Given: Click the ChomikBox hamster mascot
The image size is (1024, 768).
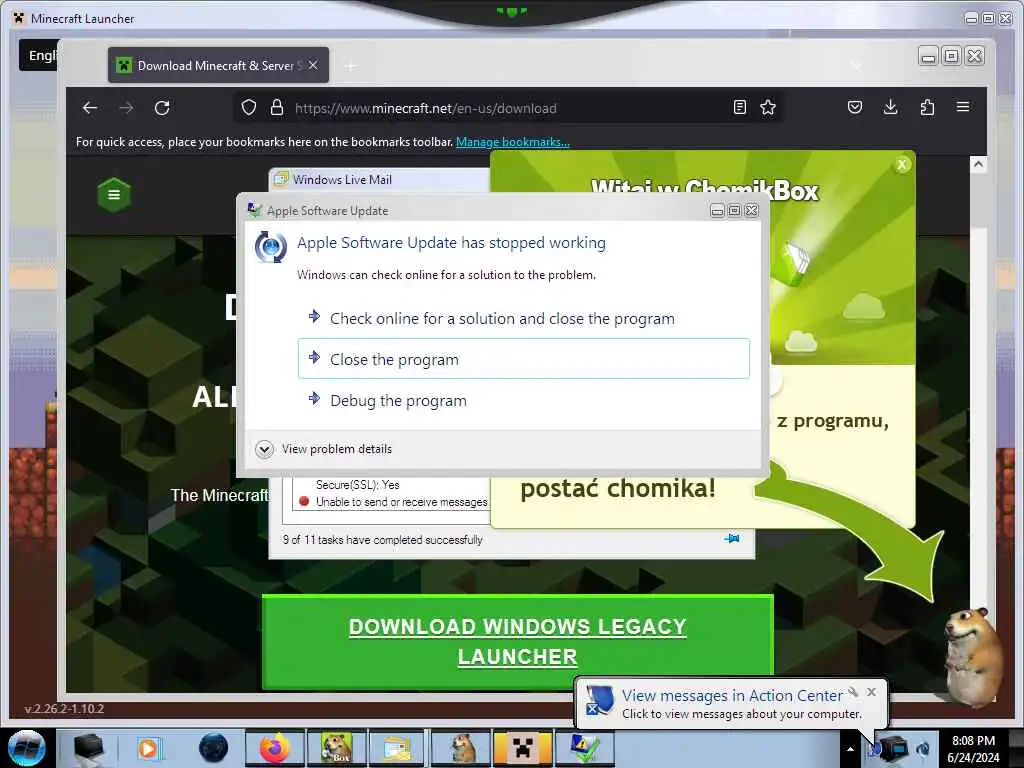Looking at the screenshot, I should (x=973, y=656).
